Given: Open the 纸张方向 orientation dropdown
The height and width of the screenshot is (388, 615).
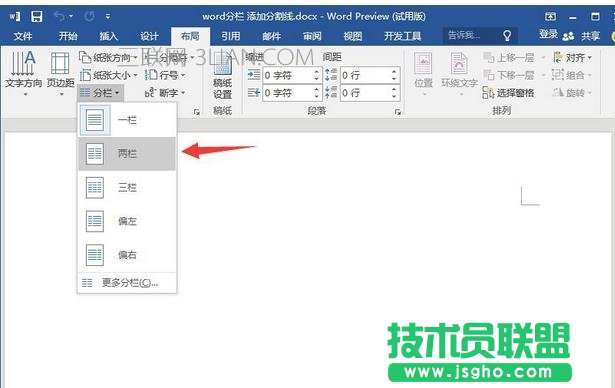Looking at the screenshot, I should 108,58.
